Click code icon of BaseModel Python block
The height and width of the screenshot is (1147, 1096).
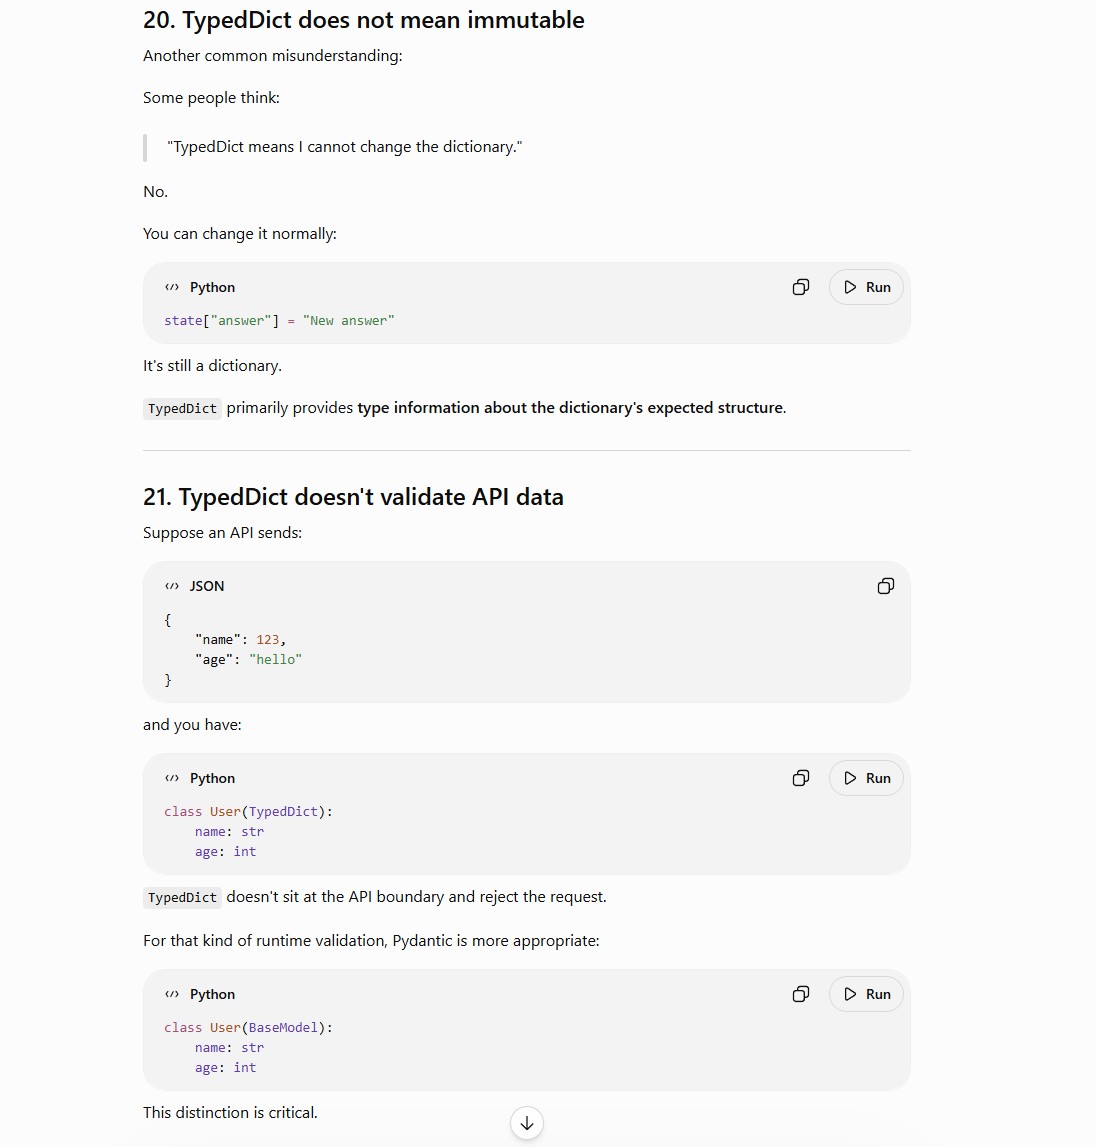(x=172, y=994)
